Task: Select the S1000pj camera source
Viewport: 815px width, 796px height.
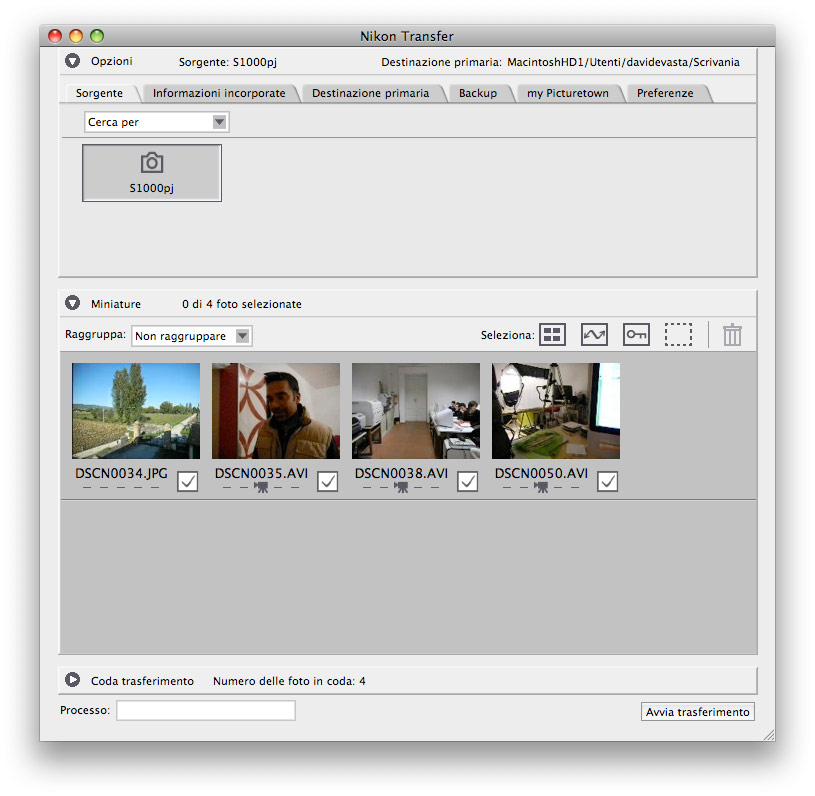Action: 152,173
